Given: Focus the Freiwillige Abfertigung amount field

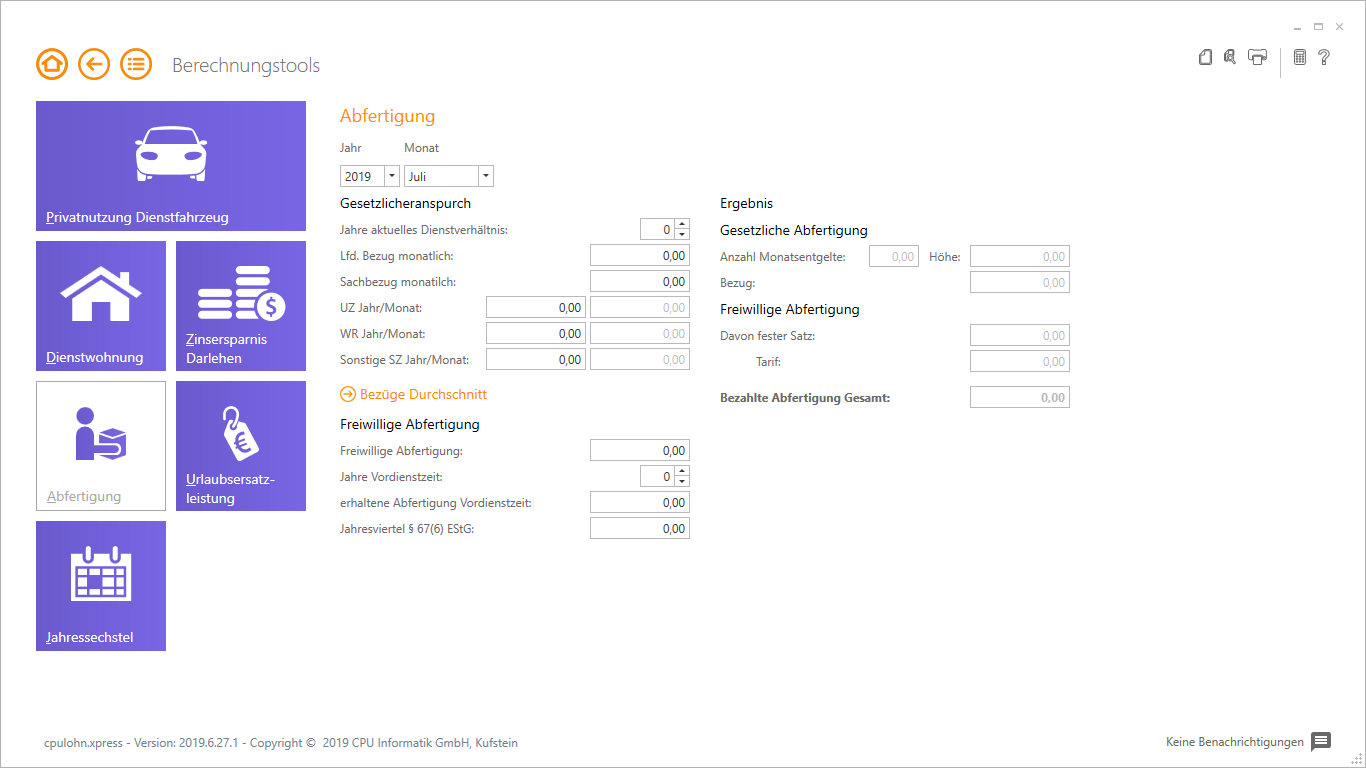Looking at the screenshot, I should (640, 451).
